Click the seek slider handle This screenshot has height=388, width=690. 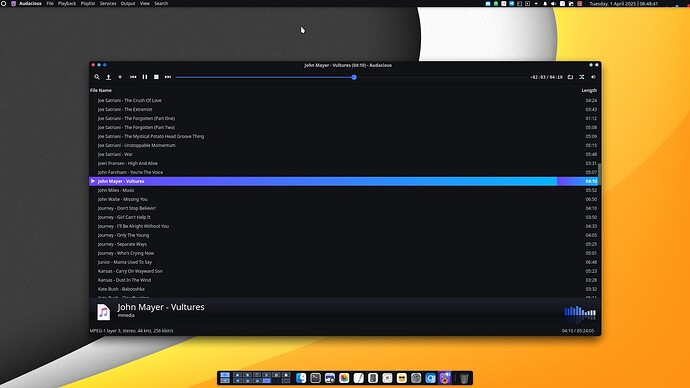coord(354,77)
